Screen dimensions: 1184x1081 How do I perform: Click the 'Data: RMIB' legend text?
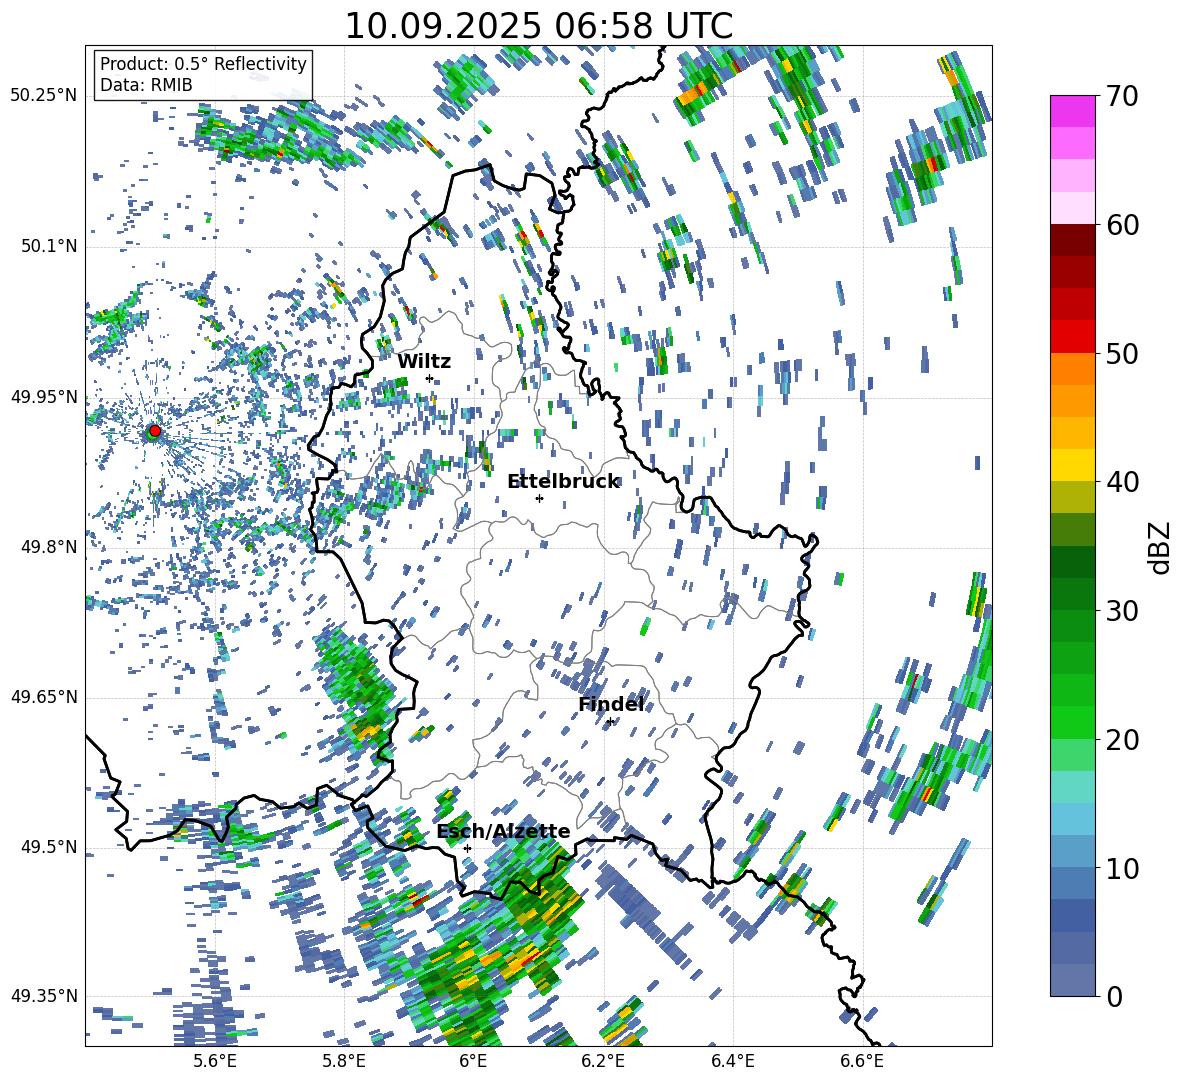pos(146,85)
